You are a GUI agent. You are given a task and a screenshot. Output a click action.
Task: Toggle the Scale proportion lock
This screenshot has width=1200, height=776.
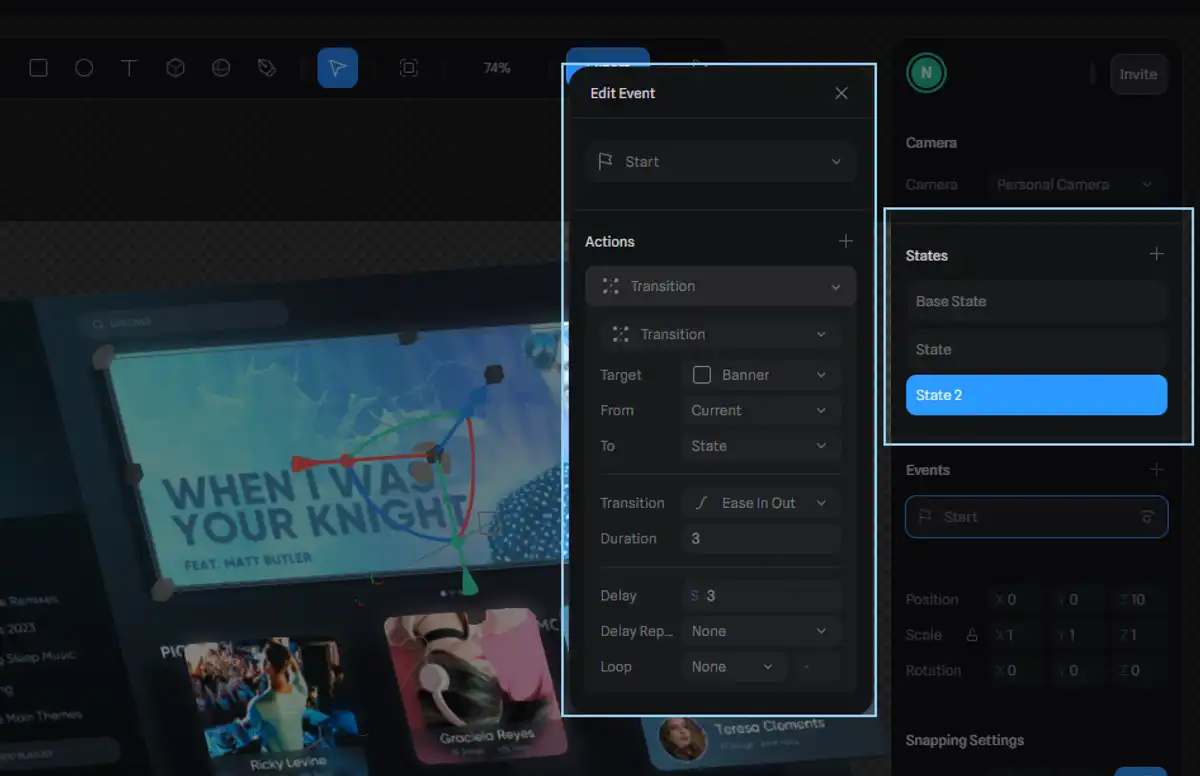(x=971, y=635)
